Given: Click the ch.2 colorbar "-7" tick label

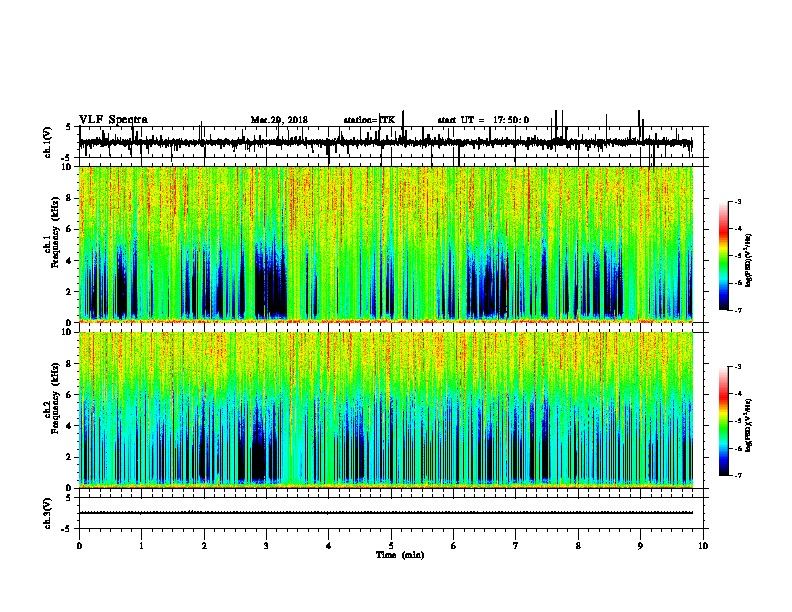Looking at the screenshot, I should click(x=737, y=476).
